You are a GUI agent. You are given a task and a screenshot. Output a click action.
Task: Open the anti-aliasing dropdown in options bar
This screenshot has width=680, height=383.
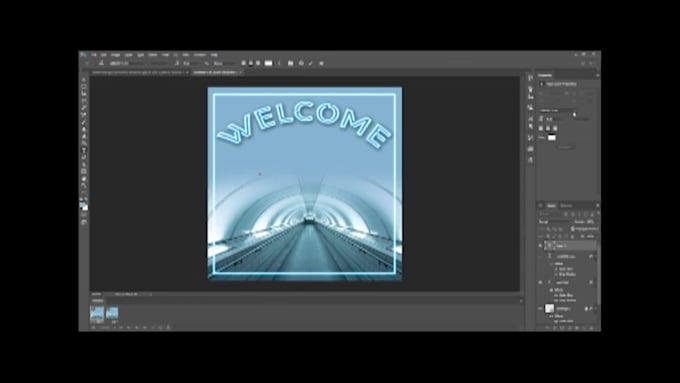224,63
